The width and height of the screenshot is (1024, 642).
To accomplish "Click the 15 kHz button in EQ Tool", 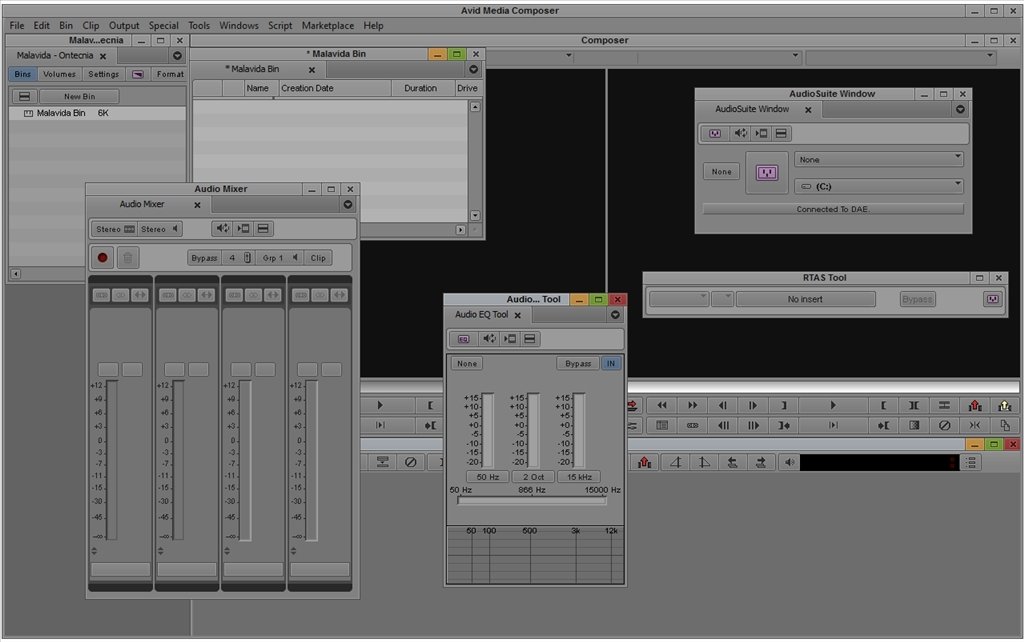I will tap(579, 477).
